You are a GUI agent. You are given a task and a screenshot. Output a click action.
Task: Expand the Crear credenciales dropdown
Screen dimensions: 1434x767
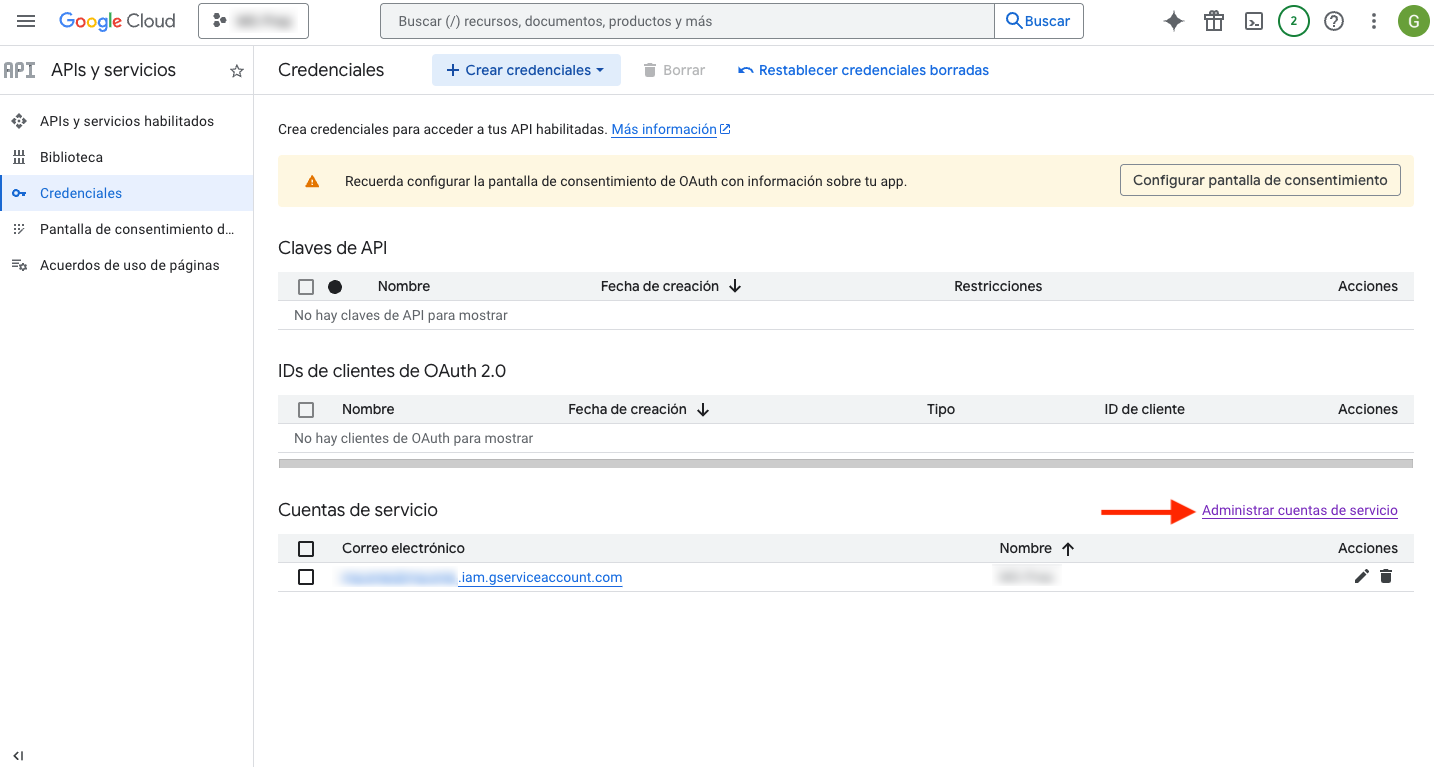[526, 70]
